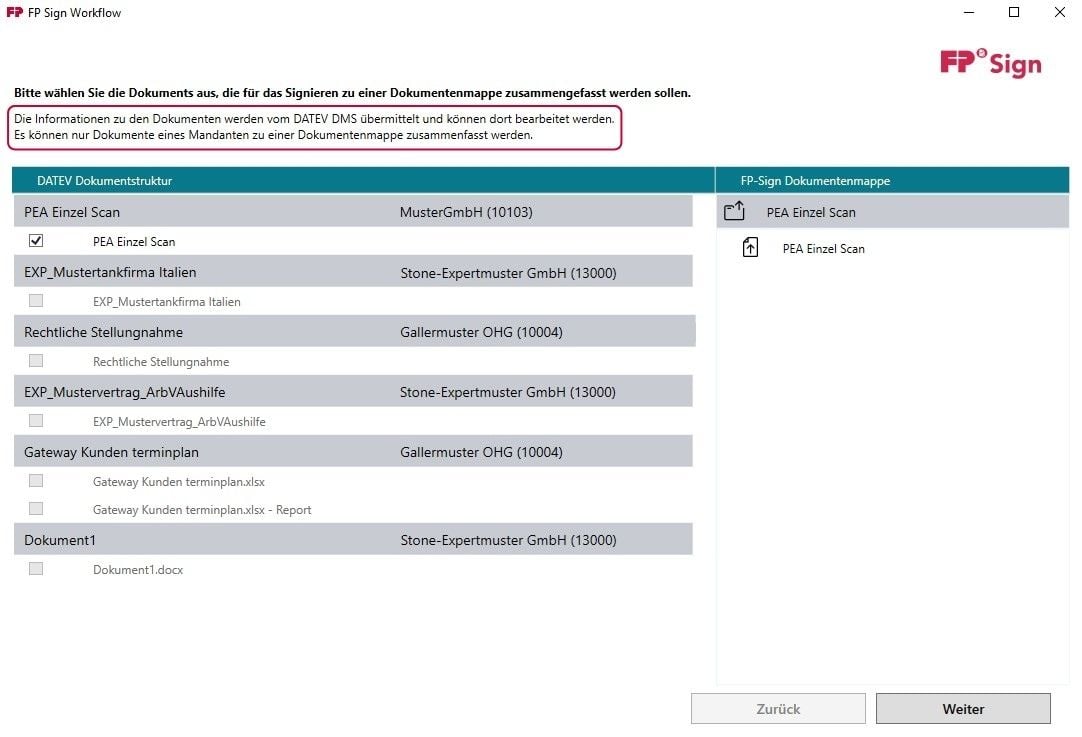This screenshot has height=737, width=1082.
Task: Uncheck the PEA Einzel Scan checkbox
Action: coord(36,240)
